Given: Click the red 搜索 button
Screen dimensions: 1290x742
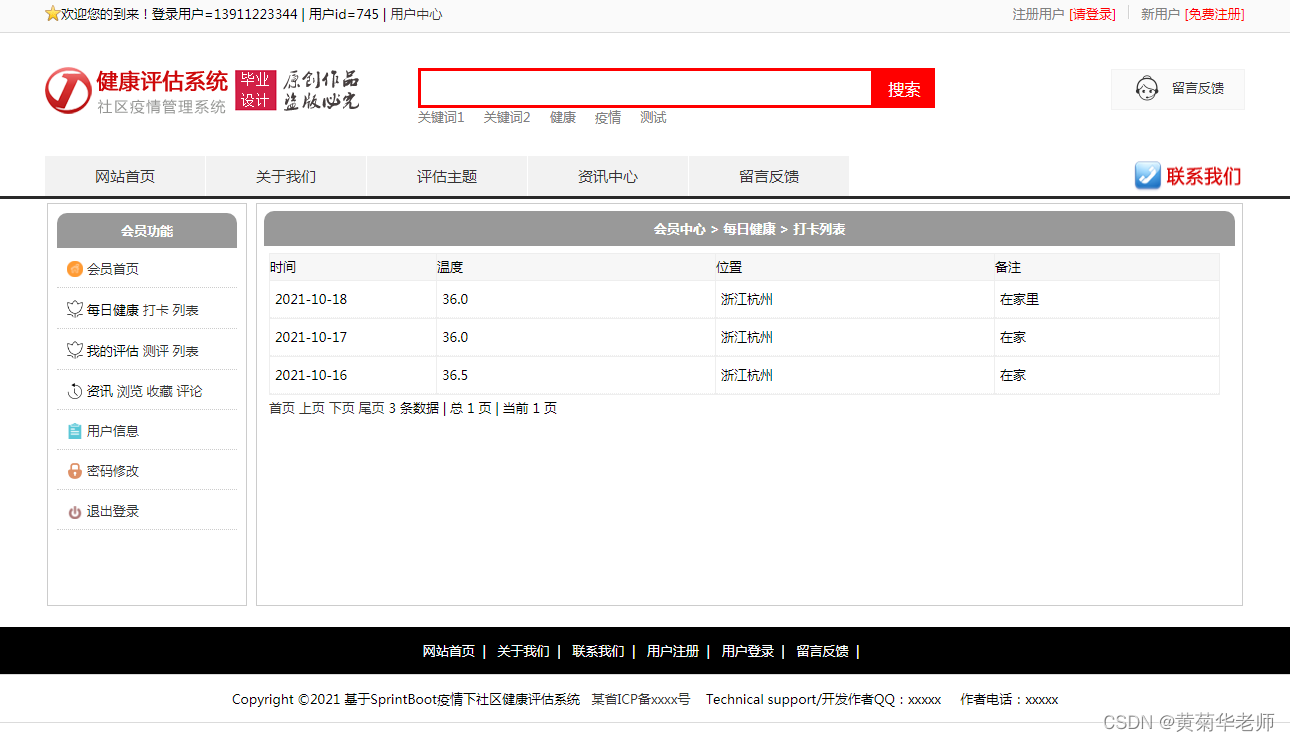Looking at the screenshot, I should point(904,88).
